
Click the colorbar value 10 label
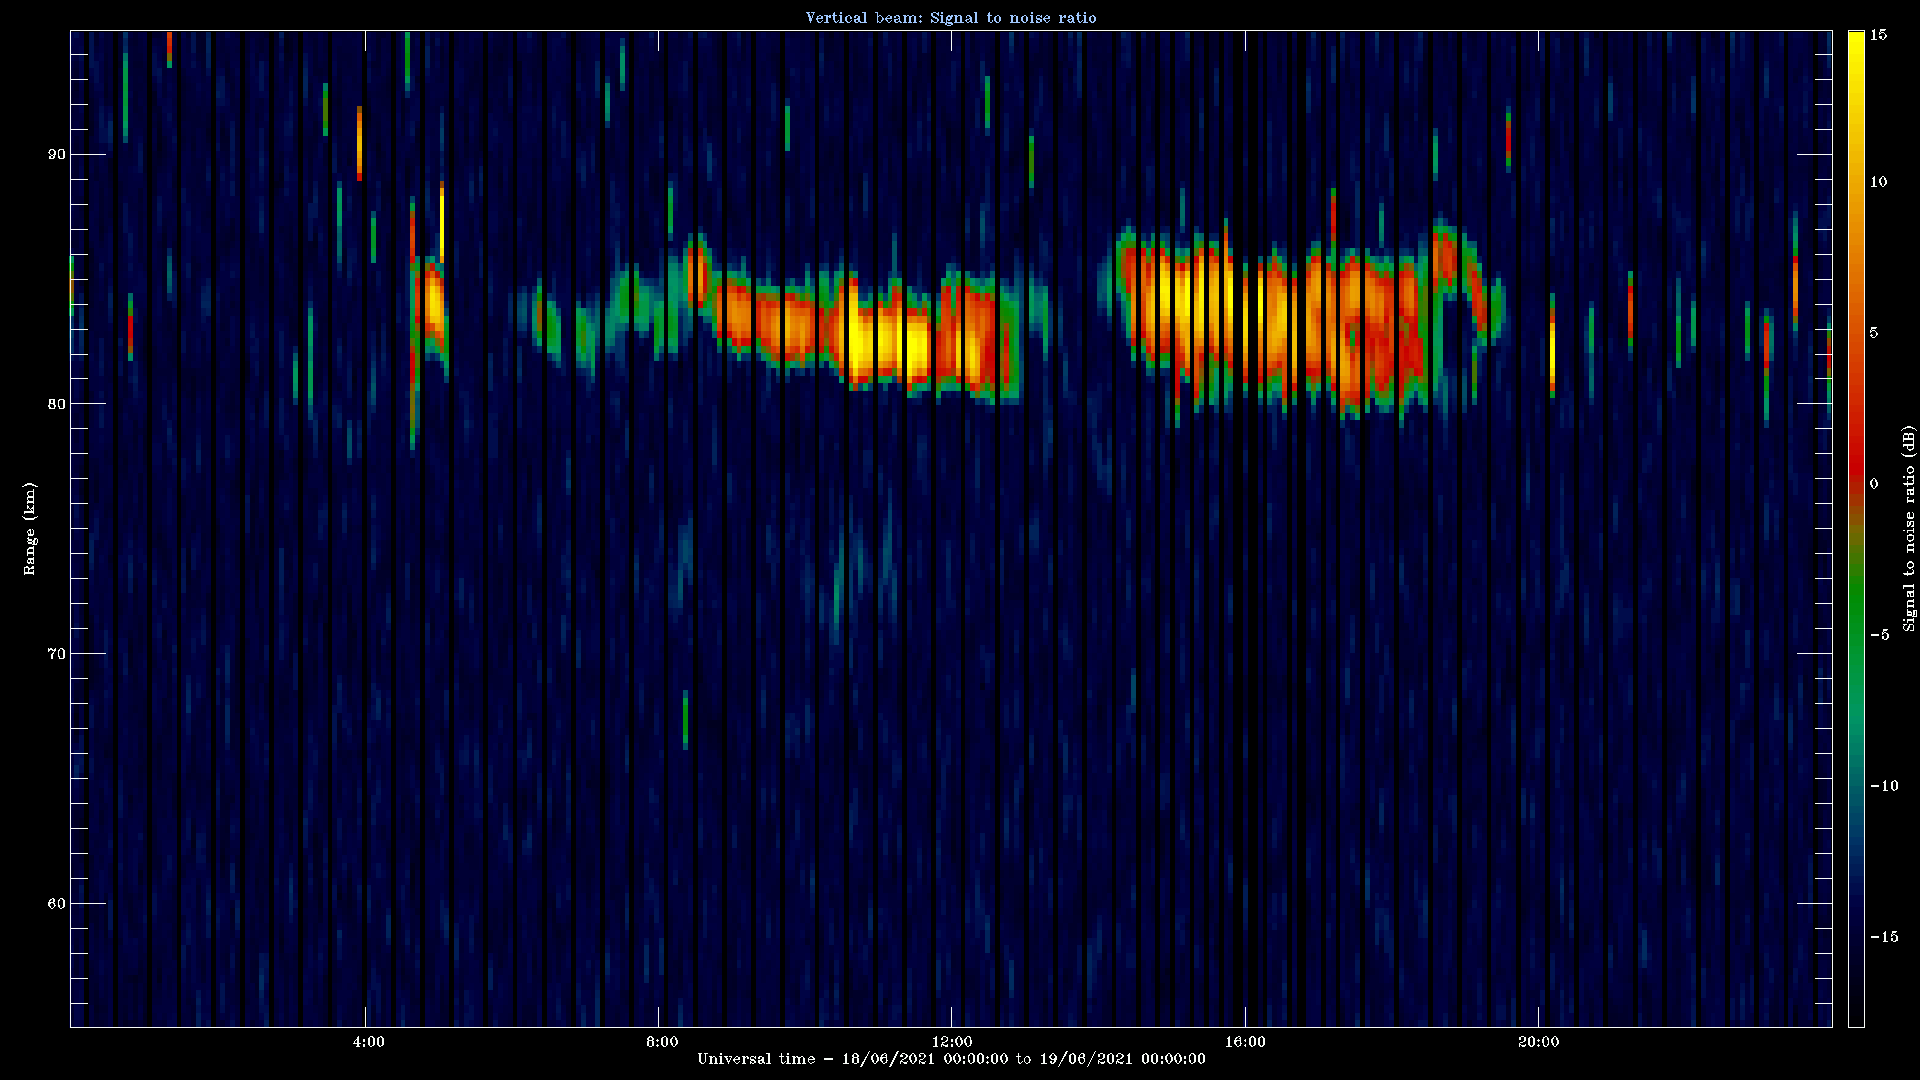1879,182
